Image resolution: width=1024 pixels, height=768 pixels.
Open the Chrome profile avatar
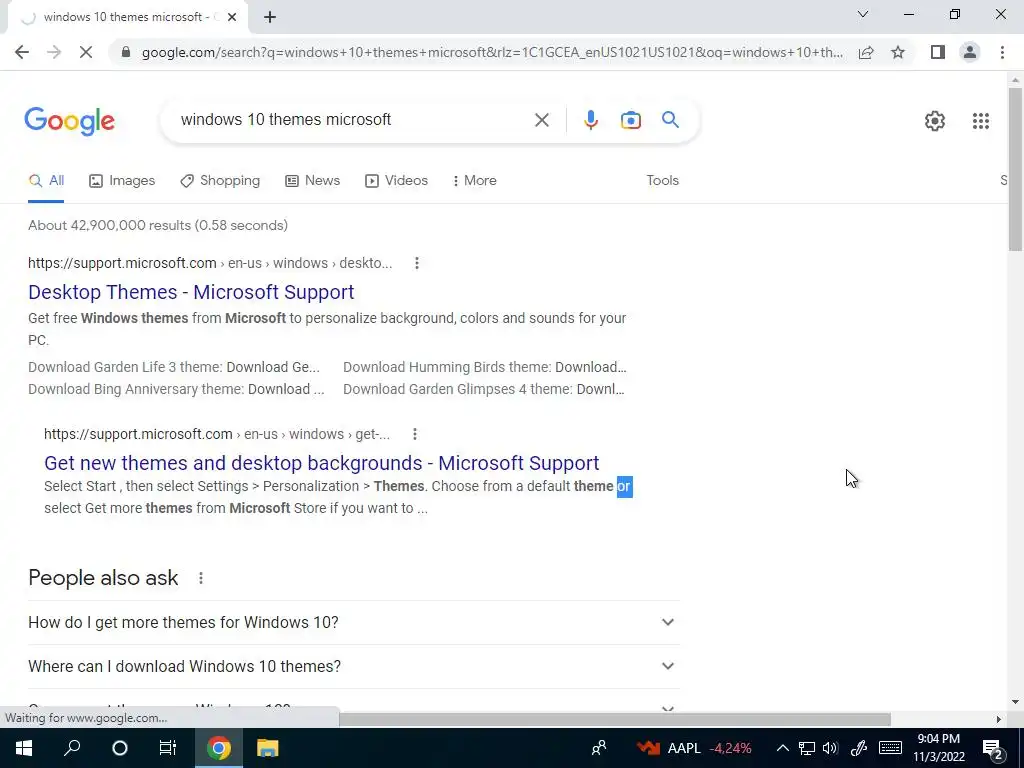tap(970, 52)
